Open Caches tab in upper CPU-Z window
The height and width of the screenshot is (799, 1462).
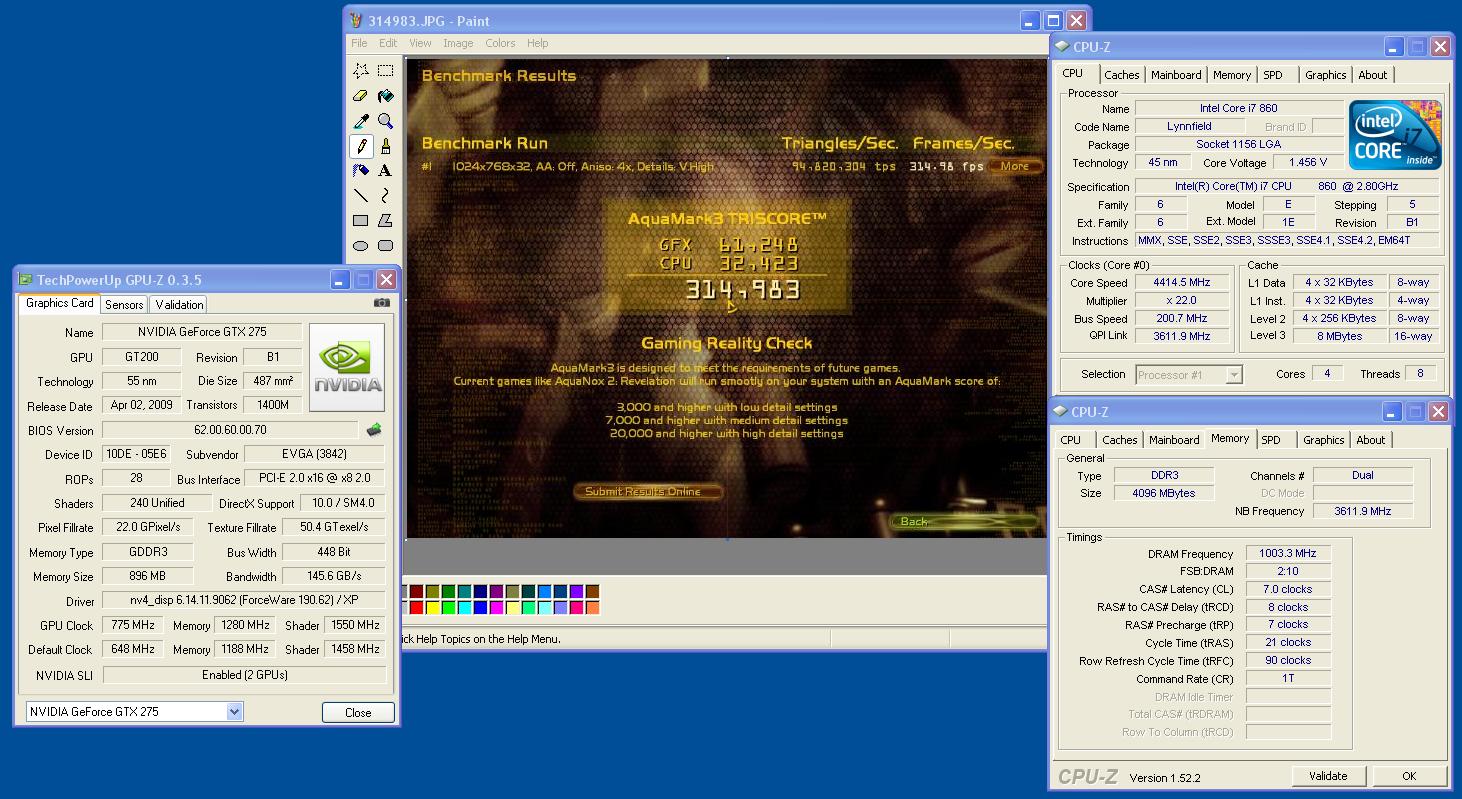pos(1121,75)
